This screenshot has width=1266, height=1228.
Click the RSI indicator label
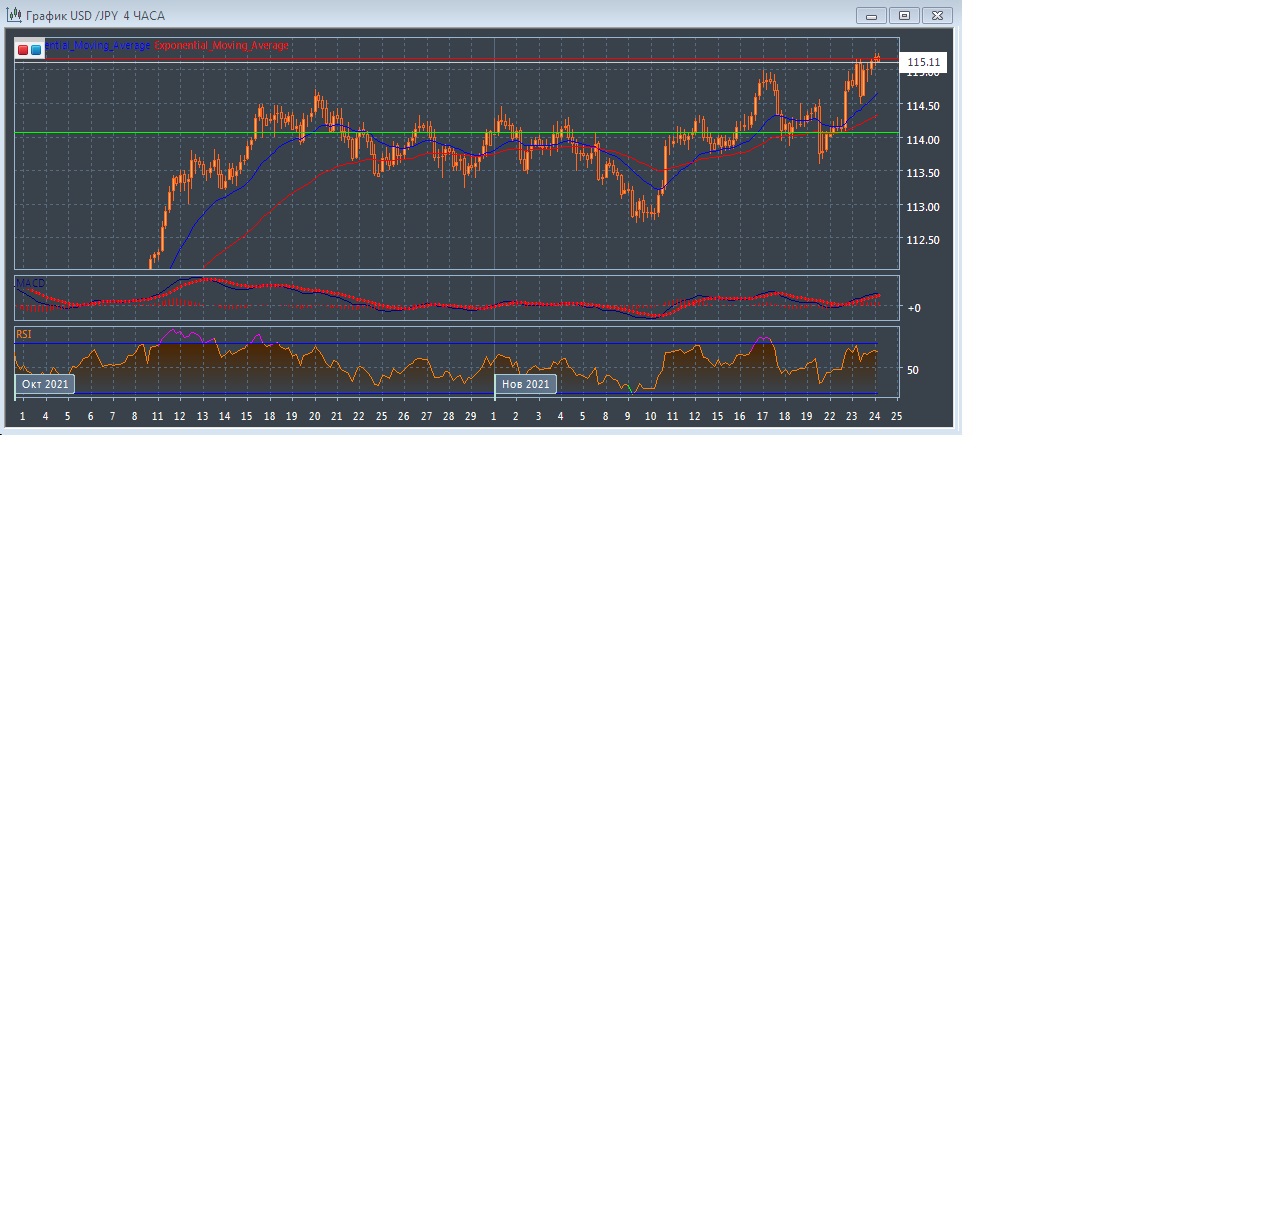point(24,334)
